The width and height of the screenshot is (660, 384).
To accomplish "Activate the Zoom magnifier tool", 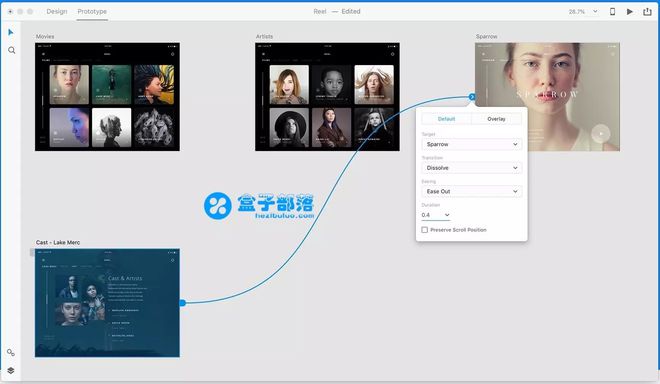I will click(11, 51).
